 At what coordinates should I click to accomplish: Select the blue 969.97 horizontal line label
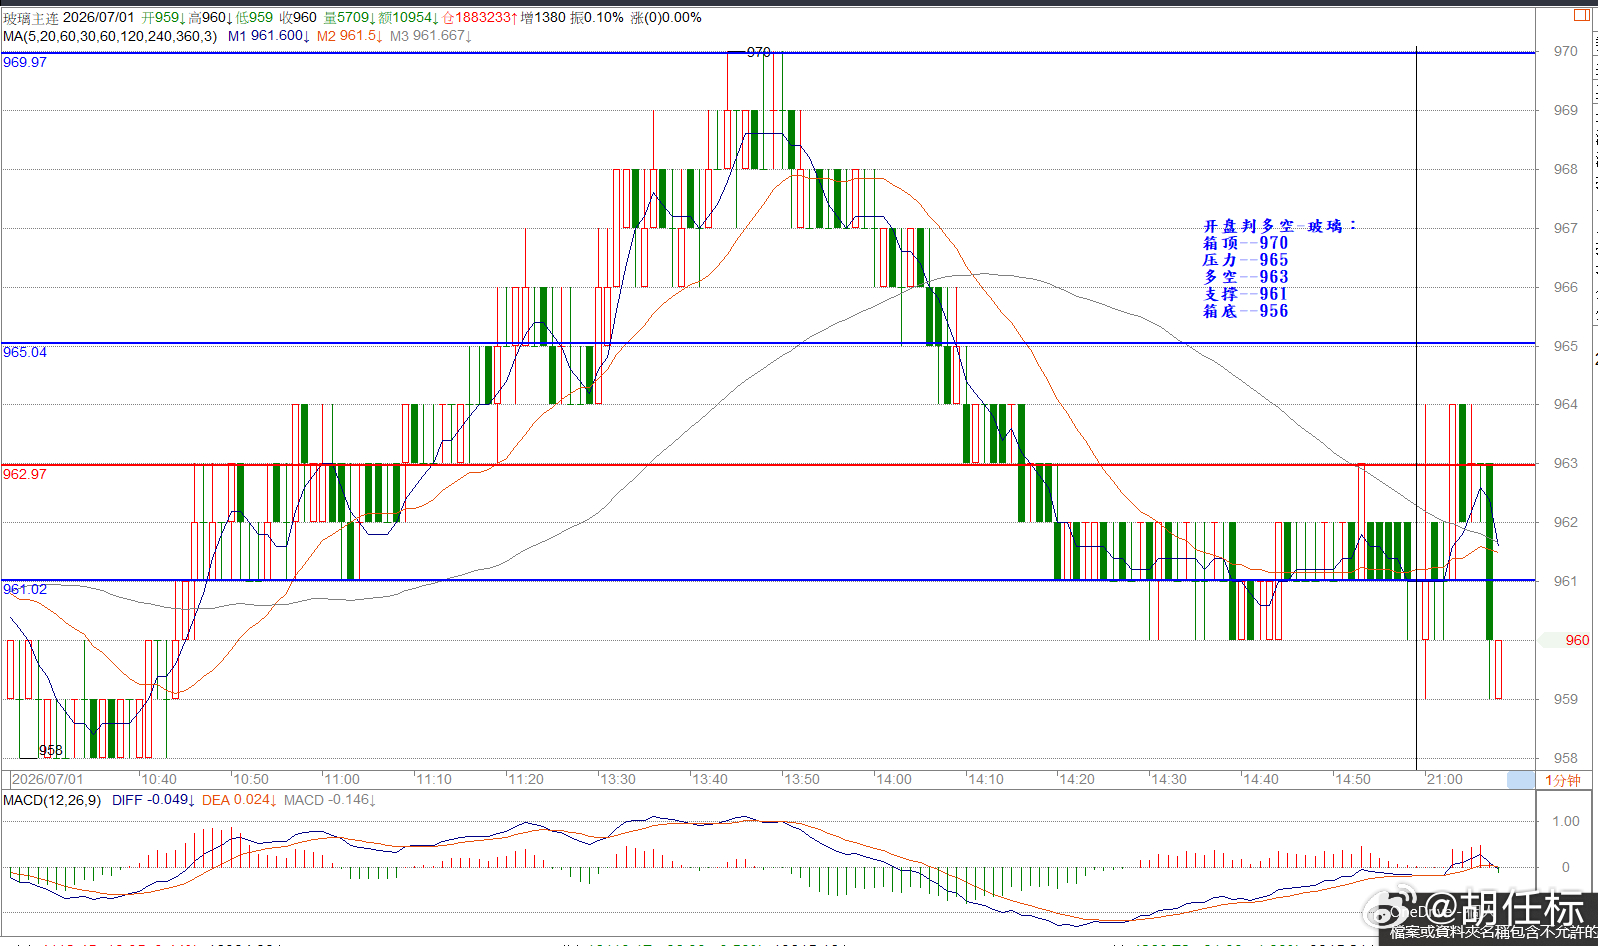(x=25, y=62)
